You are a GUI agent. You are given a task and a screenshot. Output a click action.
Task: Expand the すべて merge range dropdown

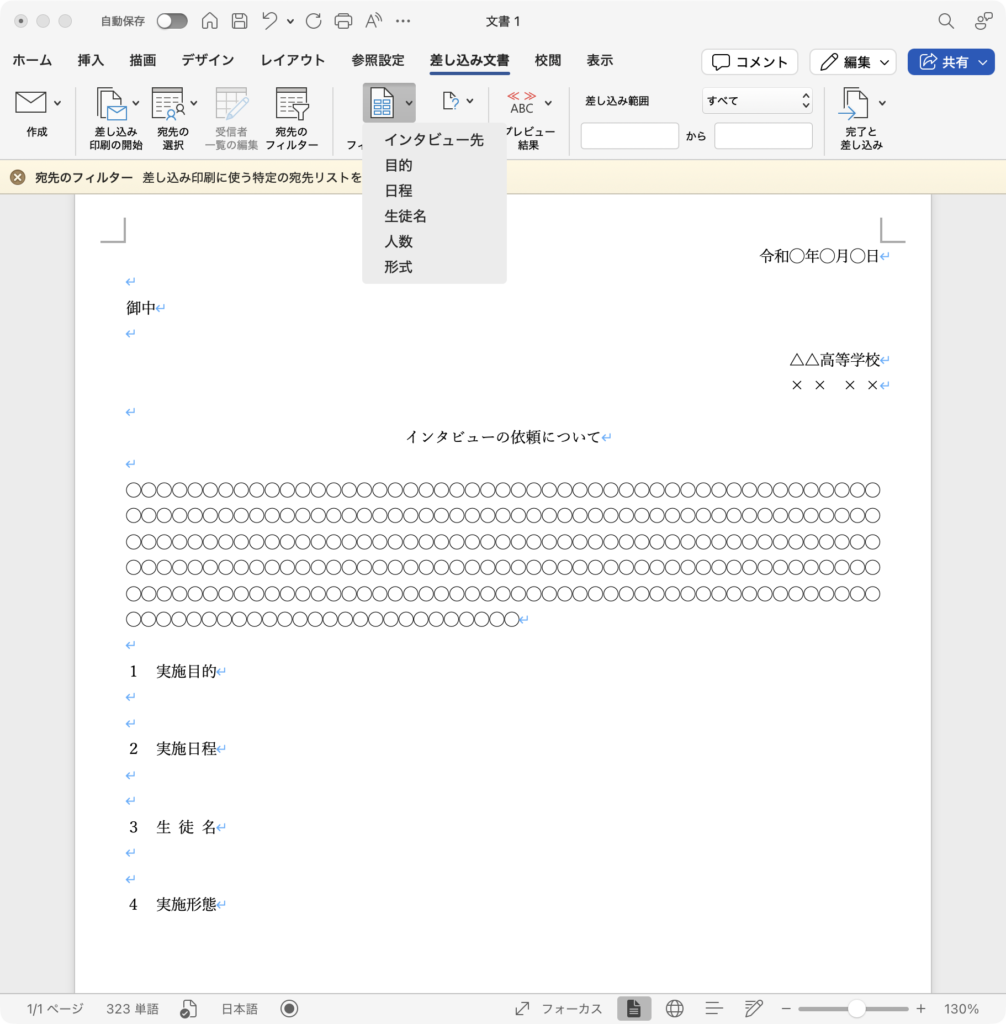(758, 101)
